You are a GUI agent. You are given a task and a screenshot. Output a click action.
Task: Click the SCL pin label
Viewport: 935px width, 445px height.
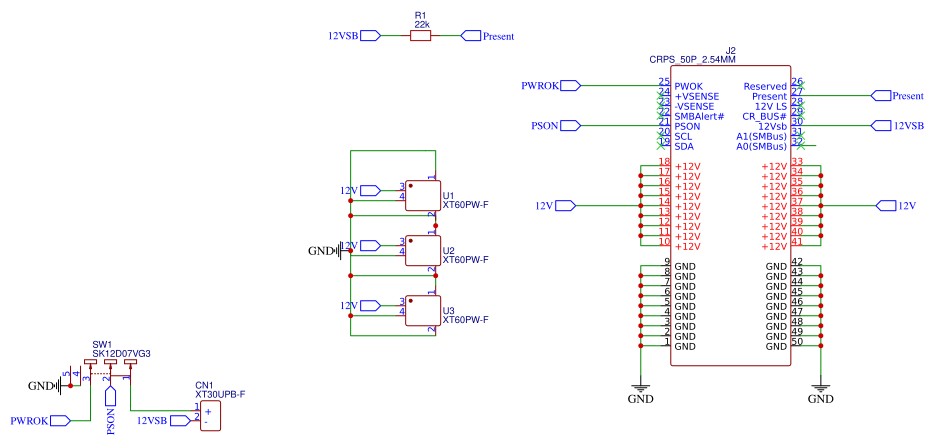(x=683, y=136)
